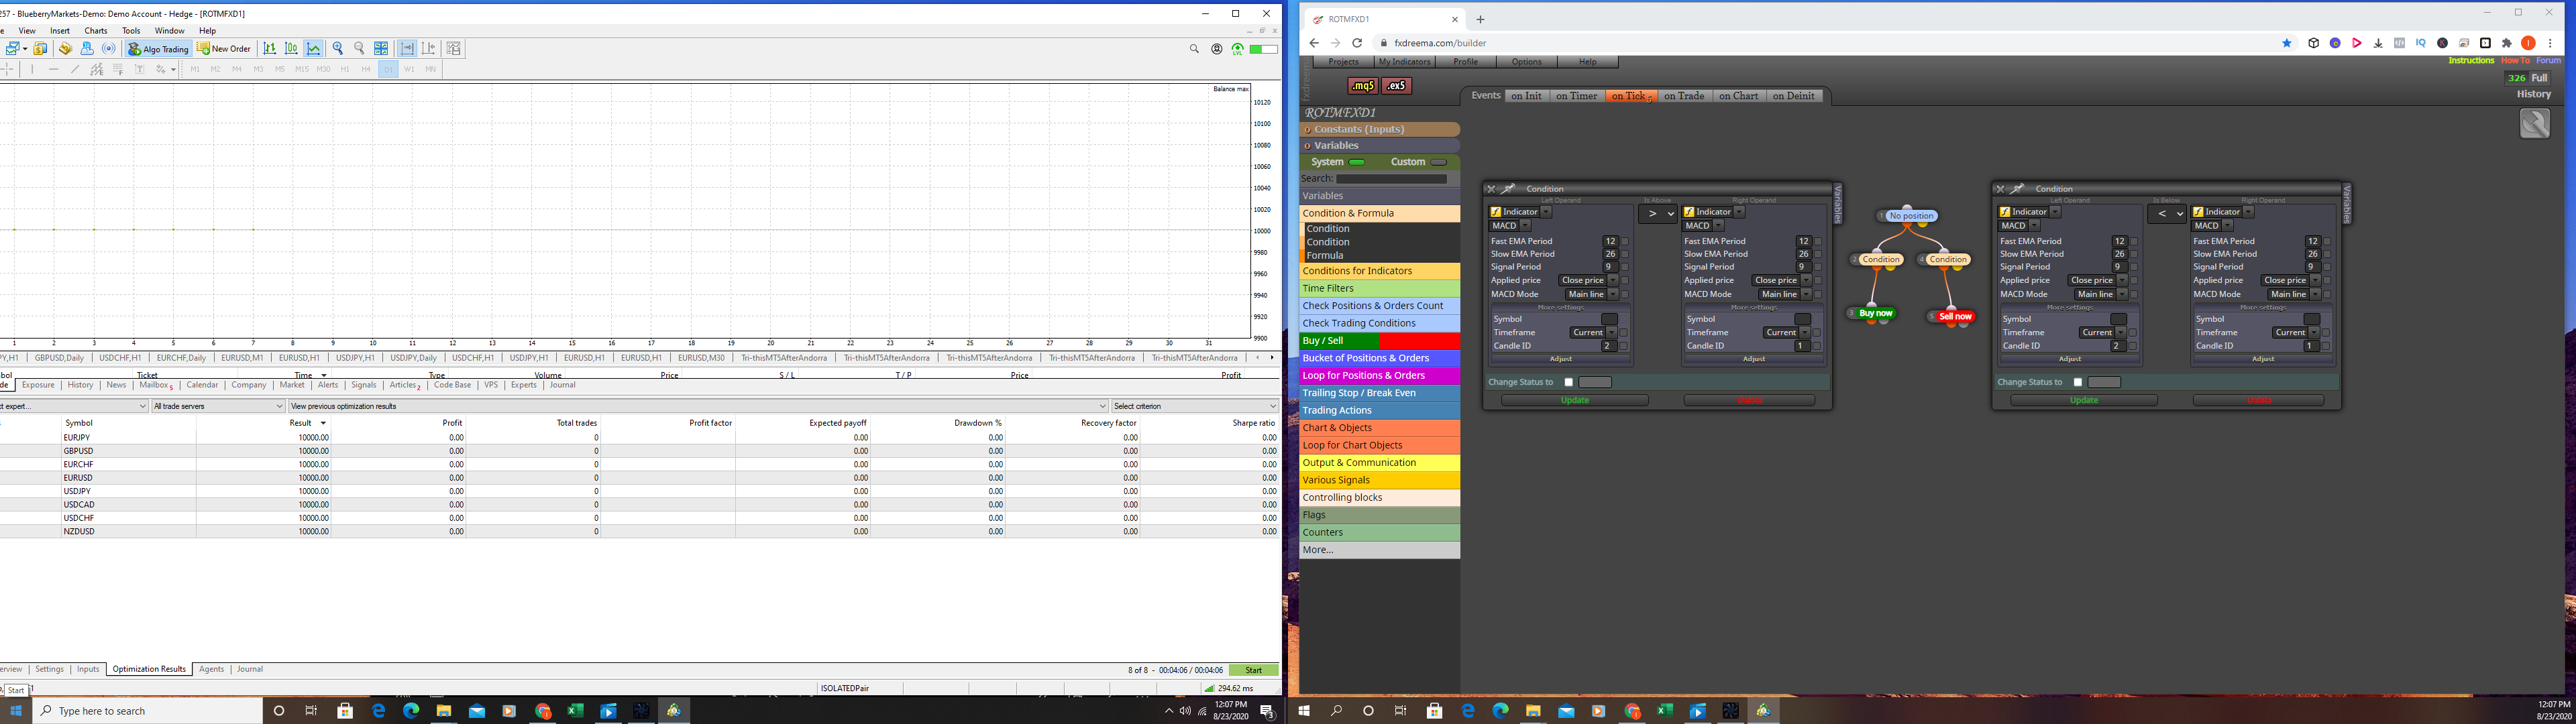This screenshot has height=724, width=2576.
Task: Click Delete in the right Condition panel
Action: [x=2258, y=400]
